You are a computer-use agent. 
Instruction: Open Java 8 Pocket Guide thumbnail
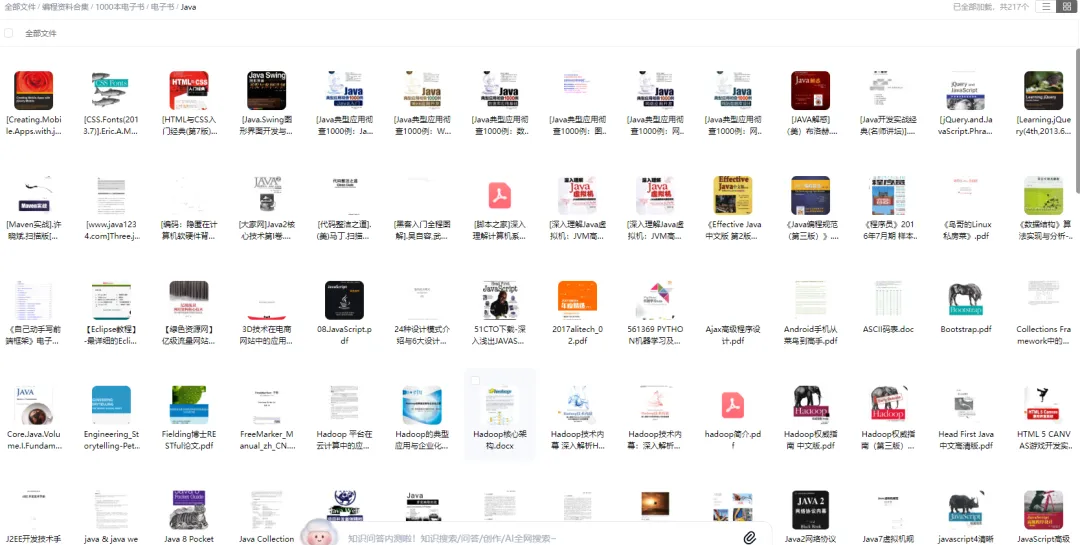point(189,509)
